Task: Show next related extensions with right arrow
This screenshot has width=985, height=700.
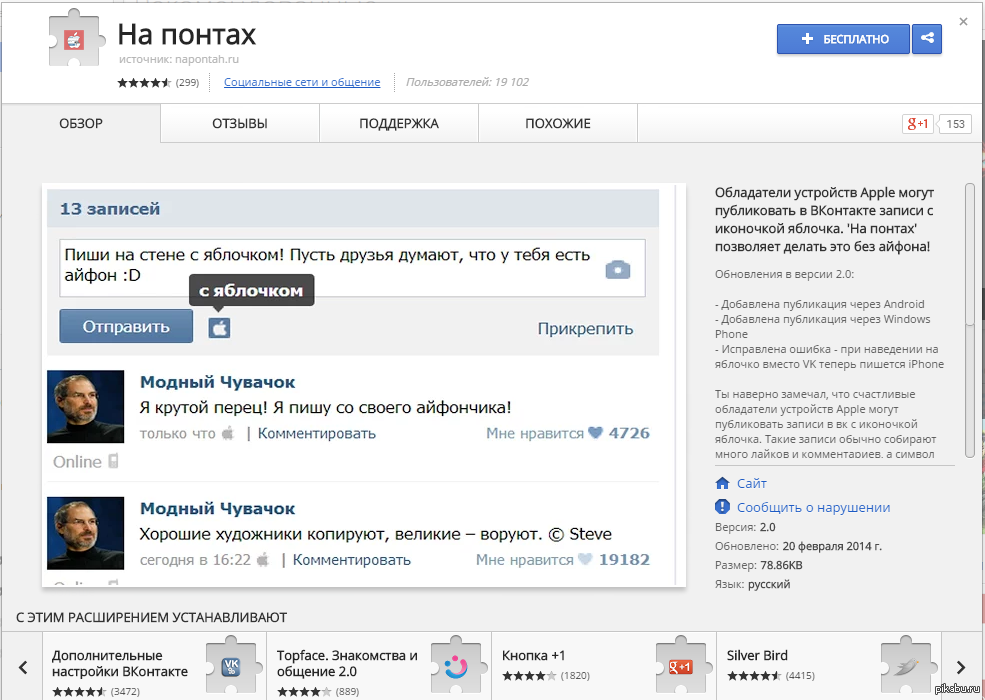Action: (x=961, y=667)
